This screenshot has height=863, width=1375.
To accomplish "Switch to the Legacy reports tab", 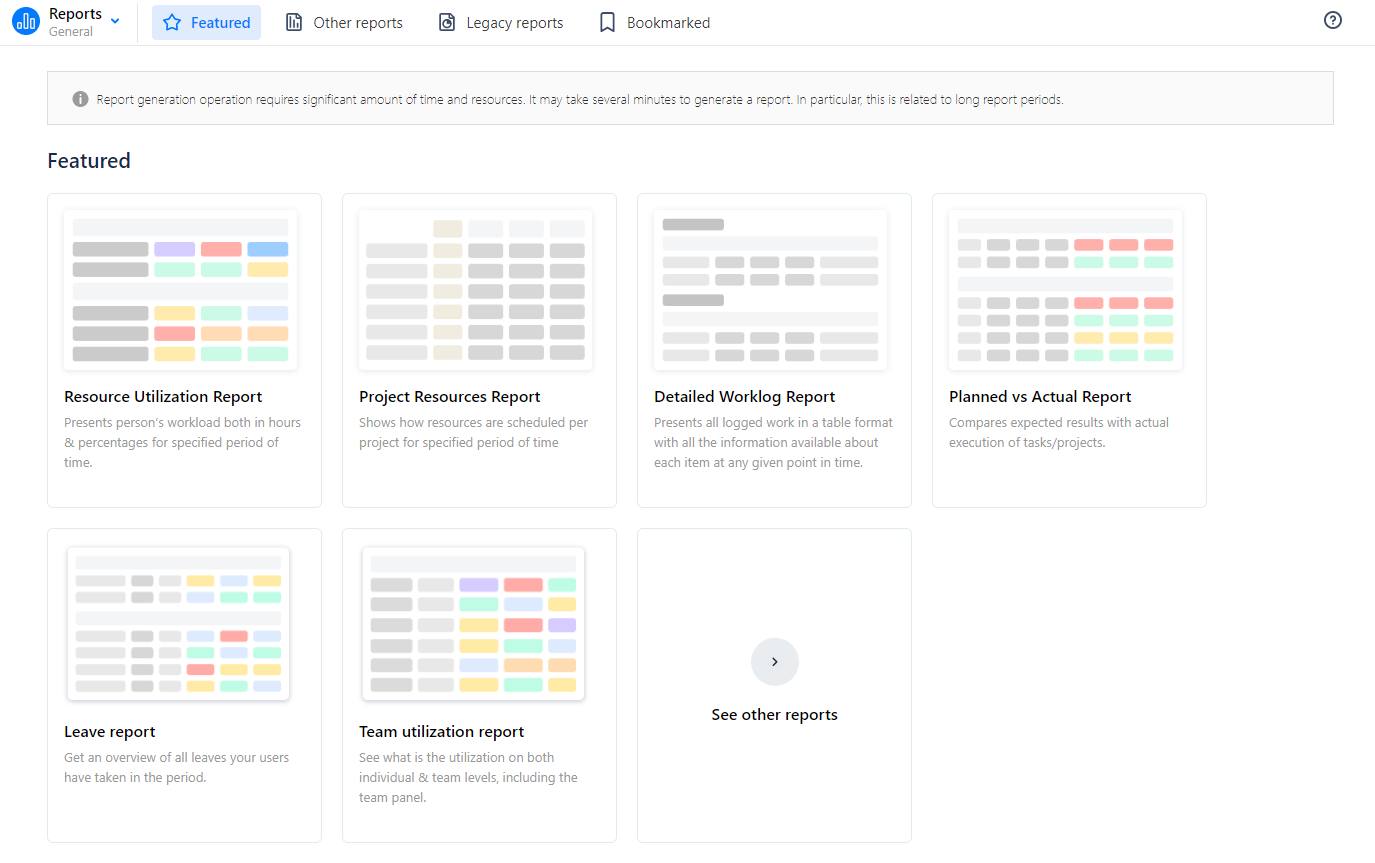I will (x=500, y=21).
